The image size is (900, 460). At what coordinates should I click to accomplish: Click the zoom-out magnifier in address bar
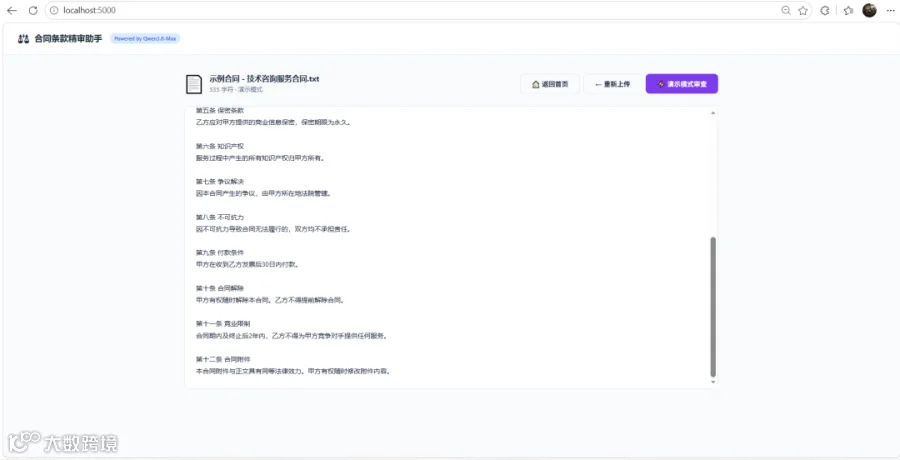[786, 10]
